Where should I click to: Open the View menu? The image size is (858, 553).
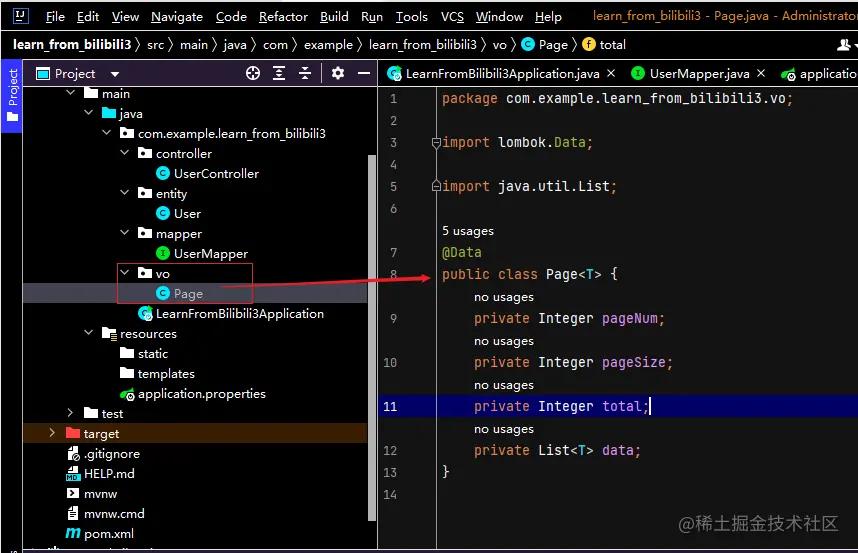click(125, 16)
